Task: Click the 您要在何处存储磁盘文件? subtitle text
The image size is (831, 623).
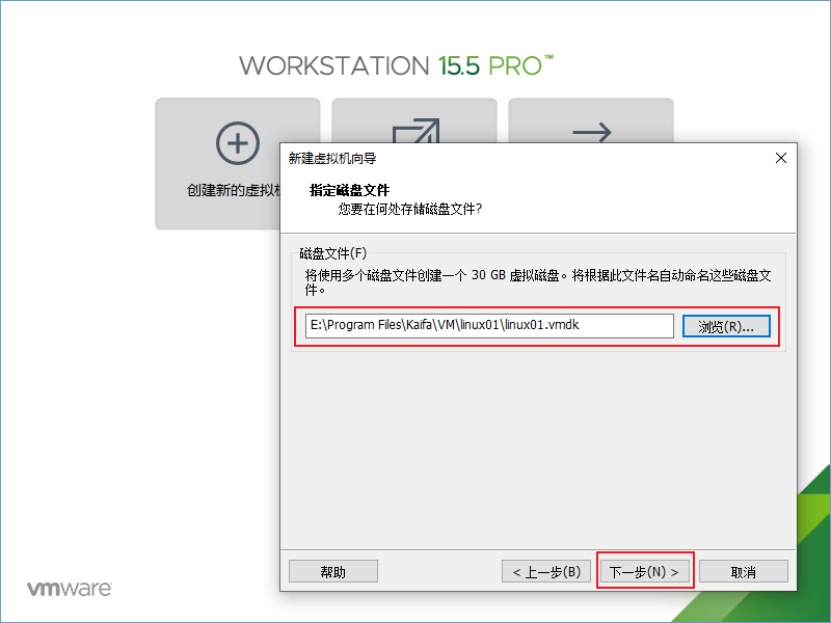Action: pos(410,209)
